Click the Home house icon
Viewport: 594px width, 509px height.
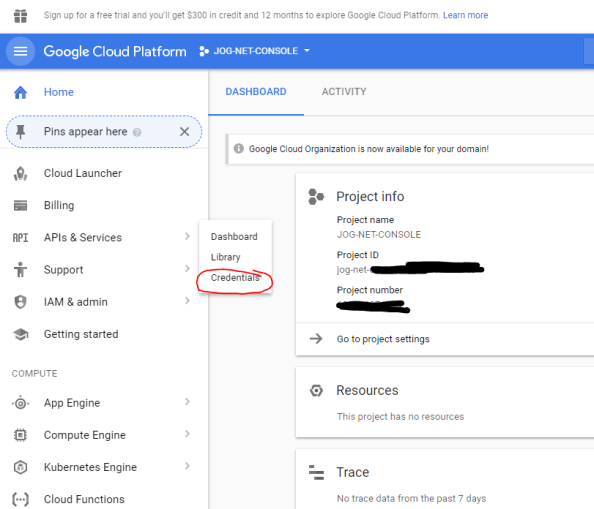[x=20, y=92]
